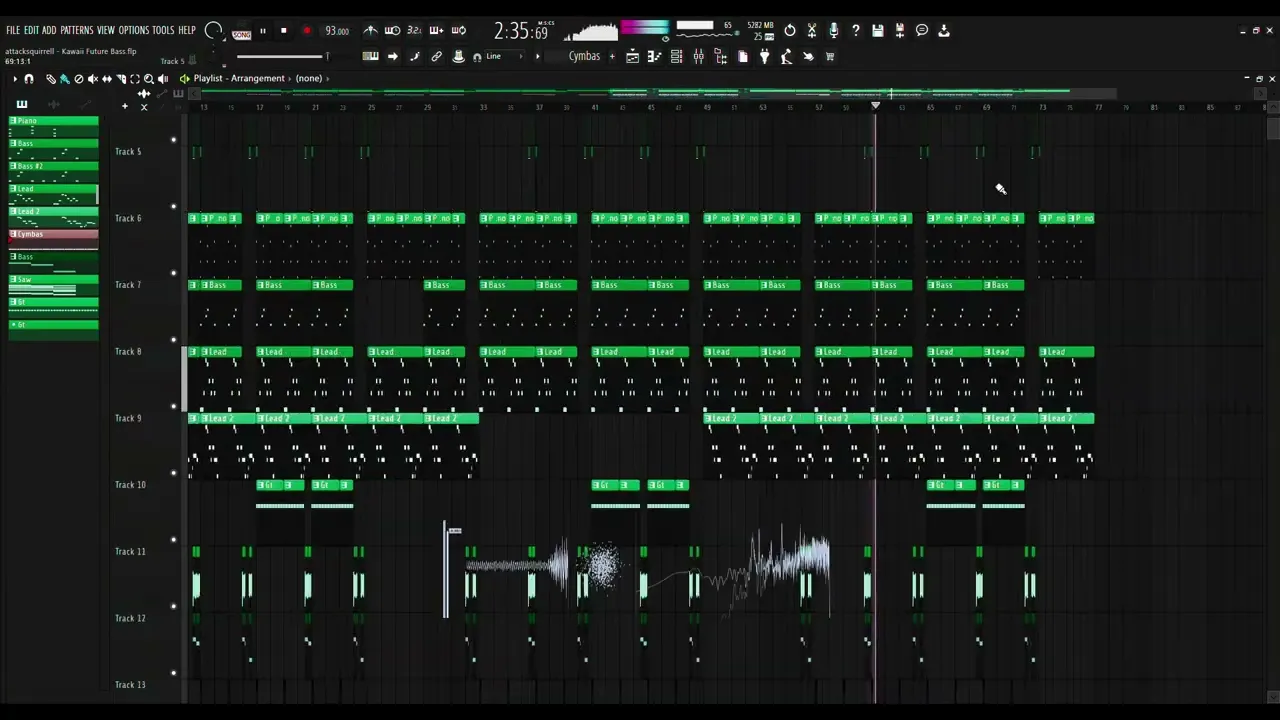
Task: Add new pattern with plus button
Action: [x=612, y=56]
